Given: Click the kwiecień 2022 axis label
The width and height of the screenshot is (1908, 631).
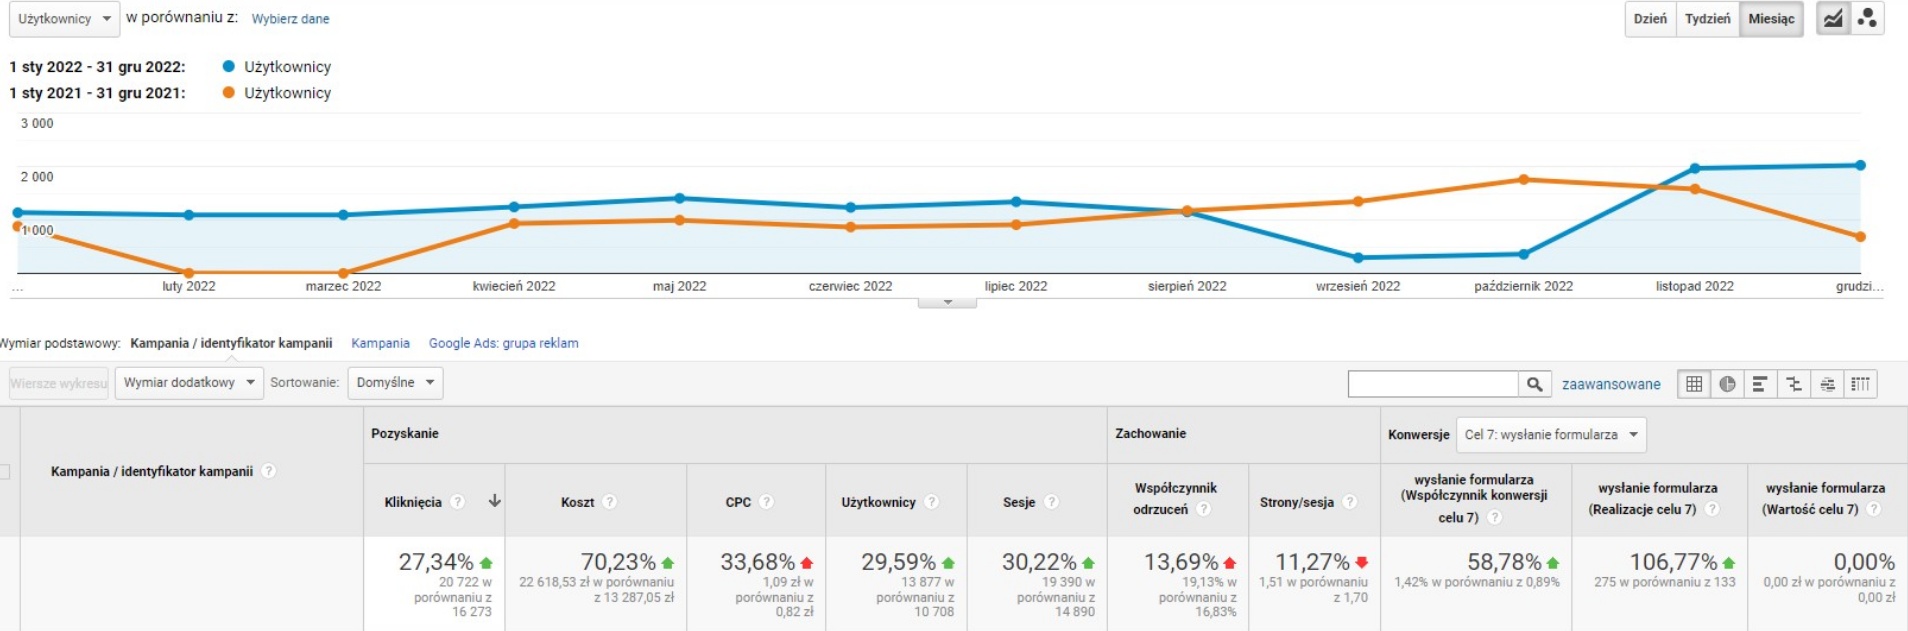Looking at the screenshot, I should click(x=514, y=286).
